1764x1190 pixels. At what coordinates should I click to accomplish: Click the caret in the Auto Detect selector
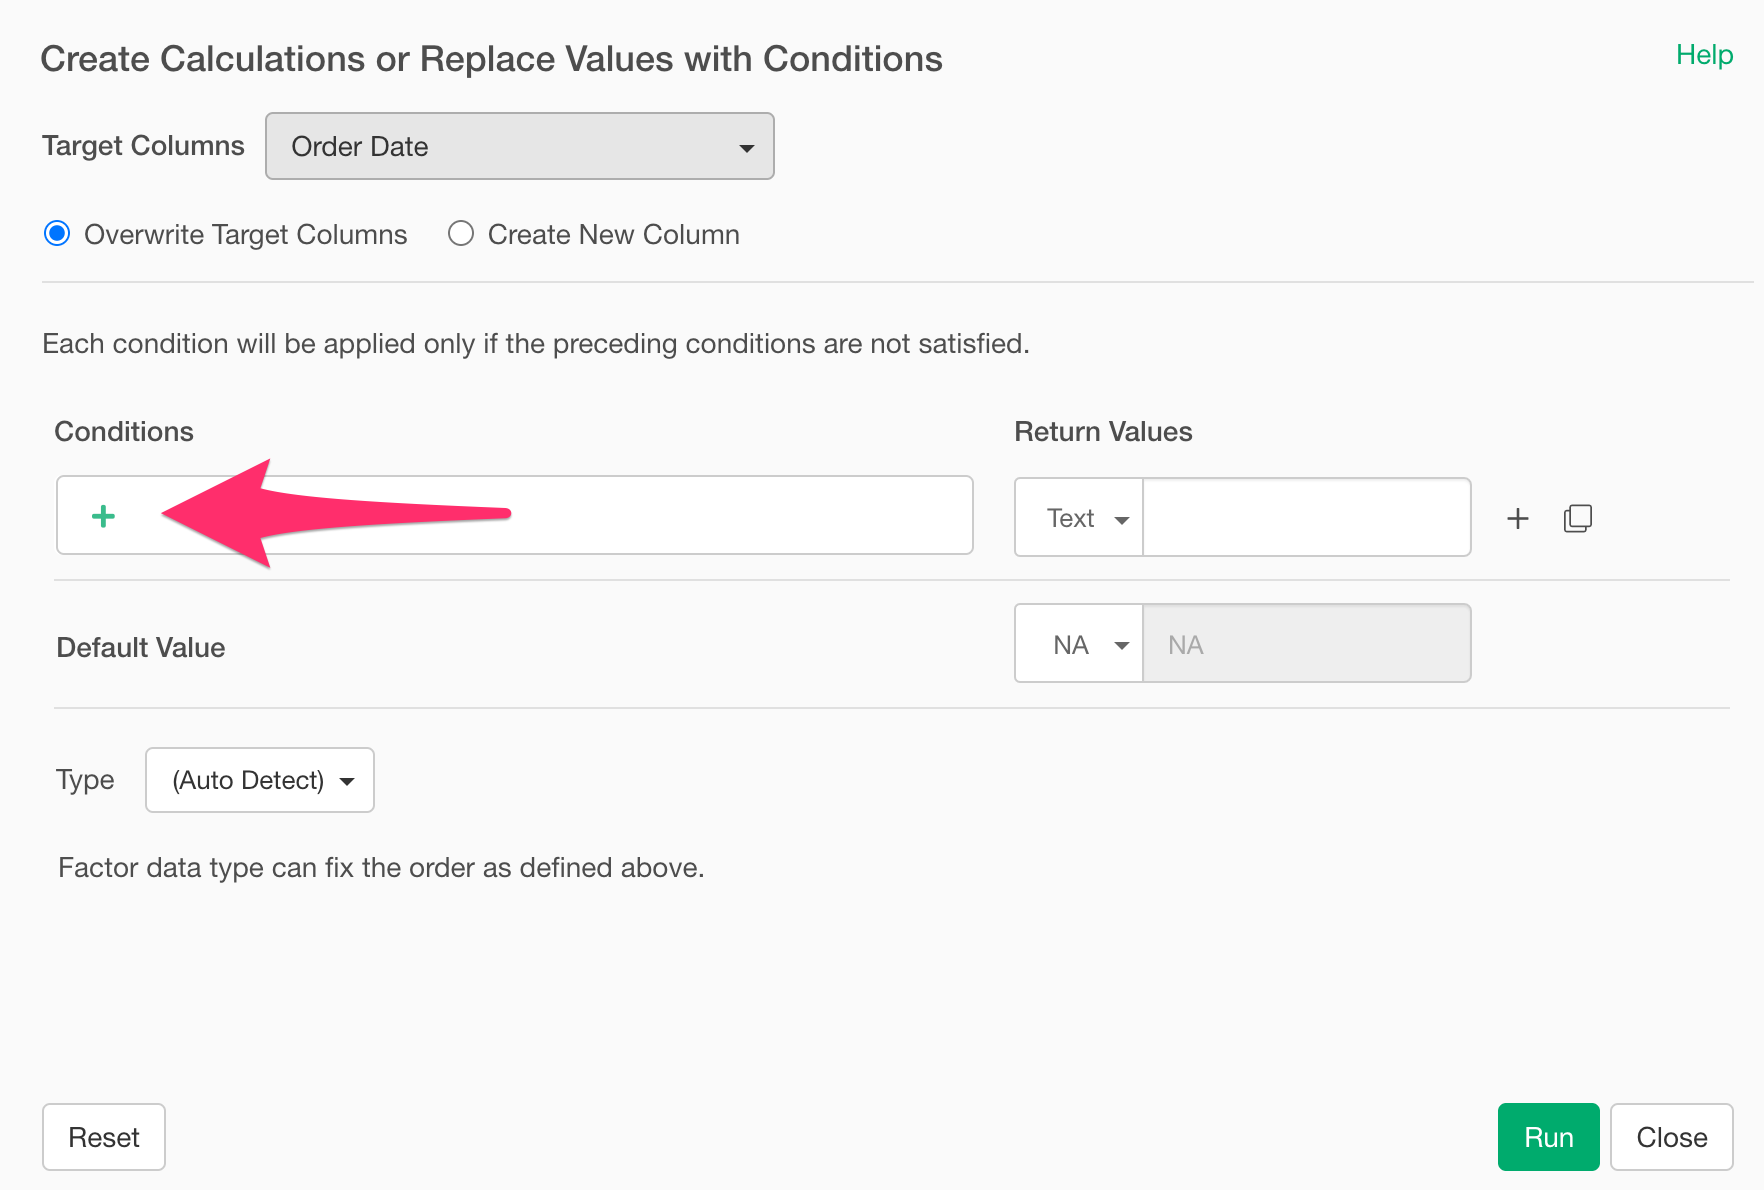(347, 781)
